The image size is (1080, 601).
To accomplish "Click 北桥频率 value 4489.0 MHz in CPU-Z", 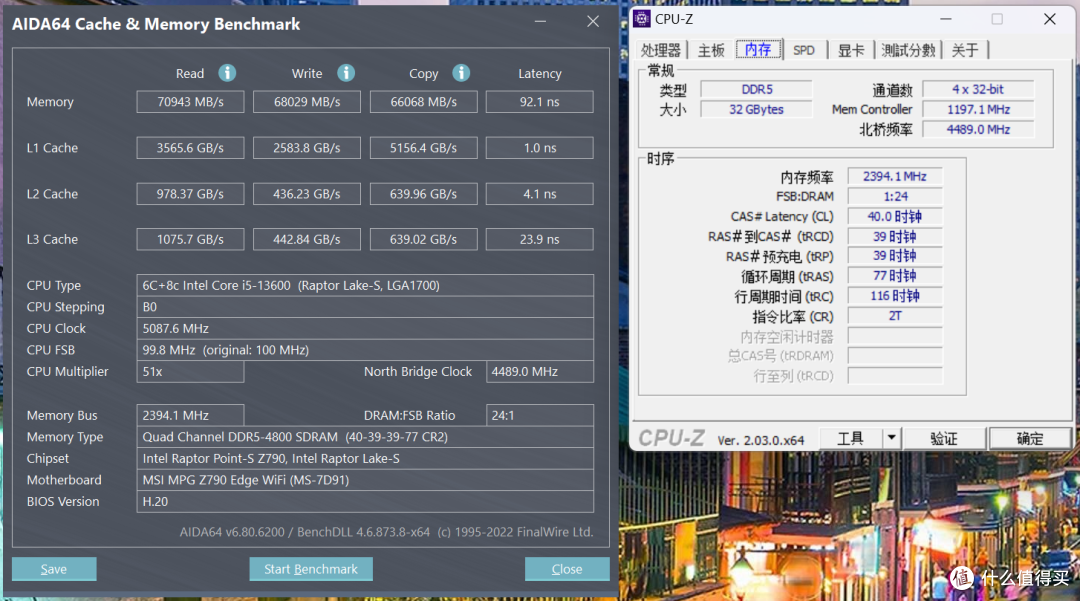I will (x=978, y=129).
